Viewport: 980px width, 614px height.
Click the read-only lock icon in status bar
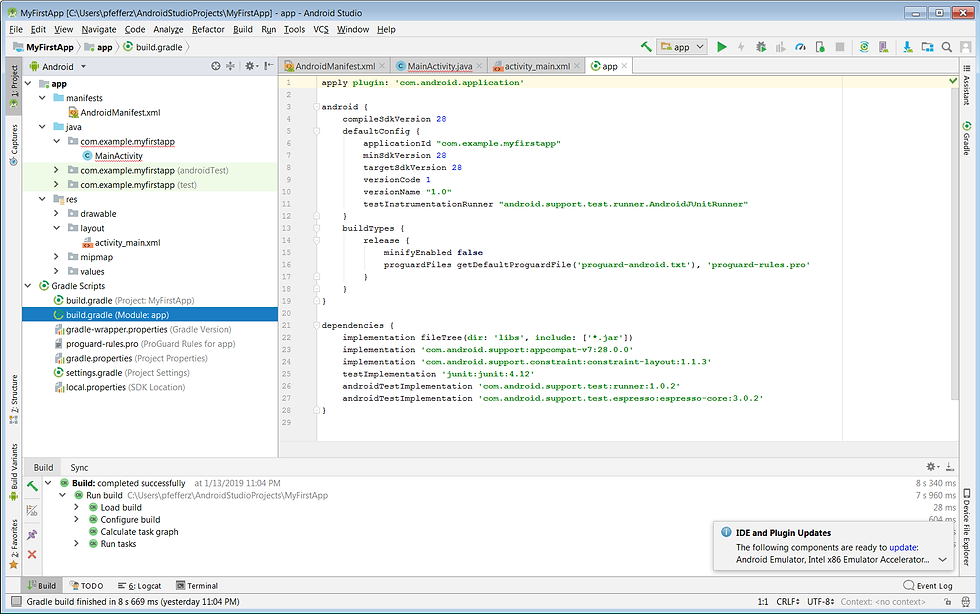point(948,601)
